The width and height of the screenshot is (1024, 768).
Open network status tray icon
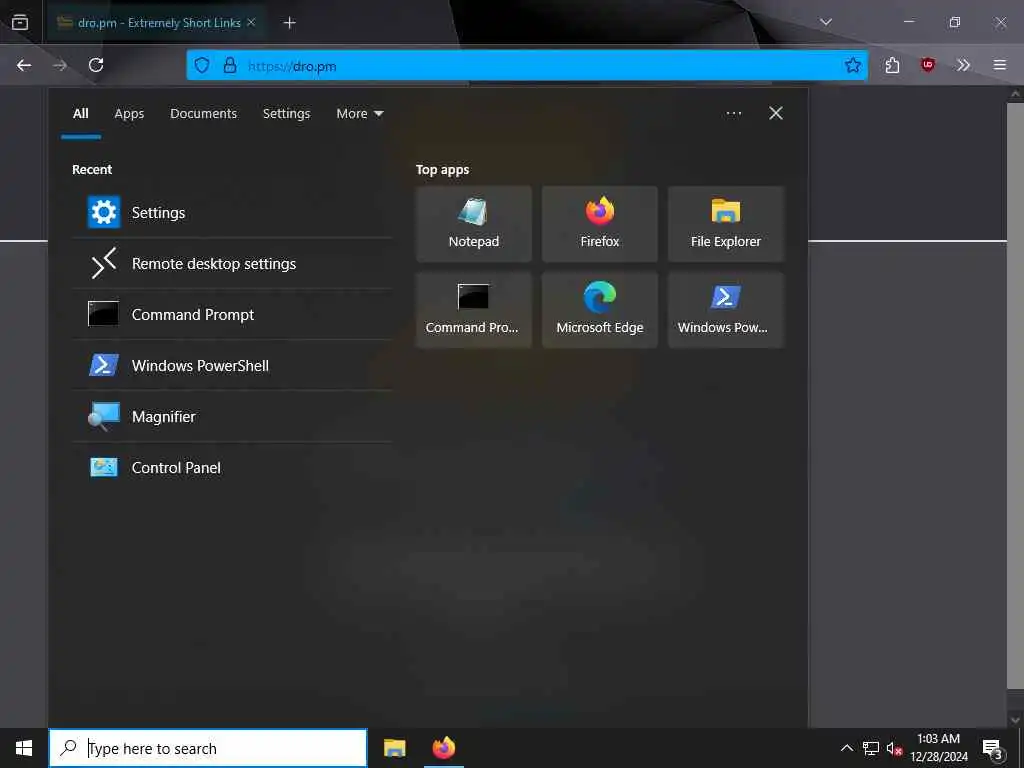(871, 748)
